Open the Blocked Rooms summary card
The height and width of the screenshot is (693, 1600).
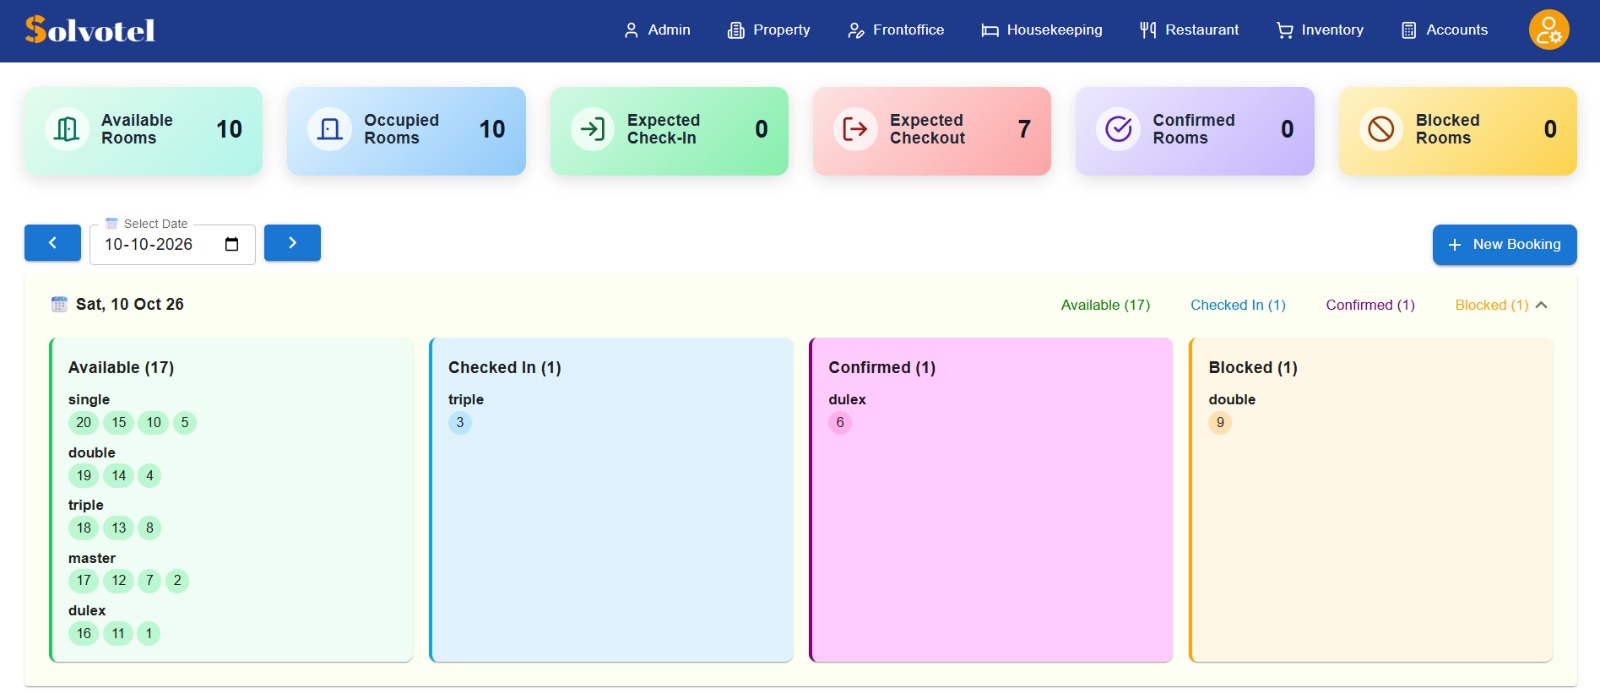(1458, 131)
